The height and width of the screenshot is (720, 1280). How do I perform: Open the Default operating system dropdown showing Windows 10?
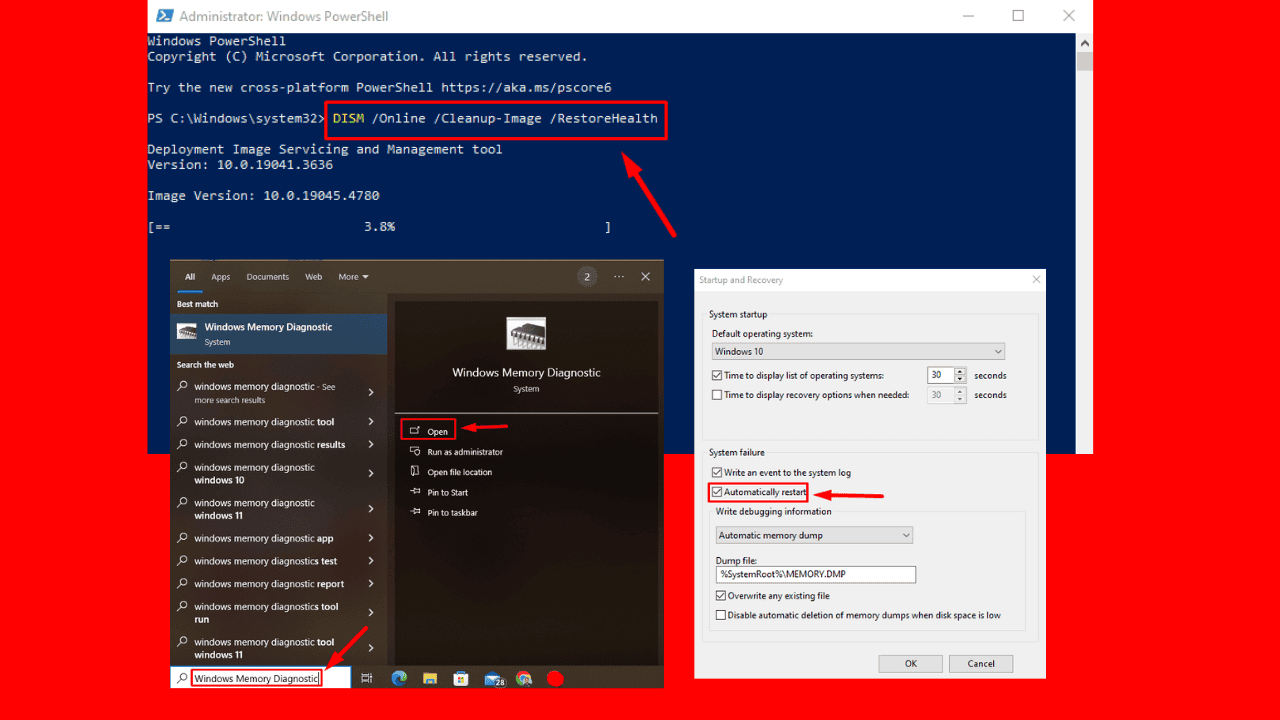tap(858, 352)
